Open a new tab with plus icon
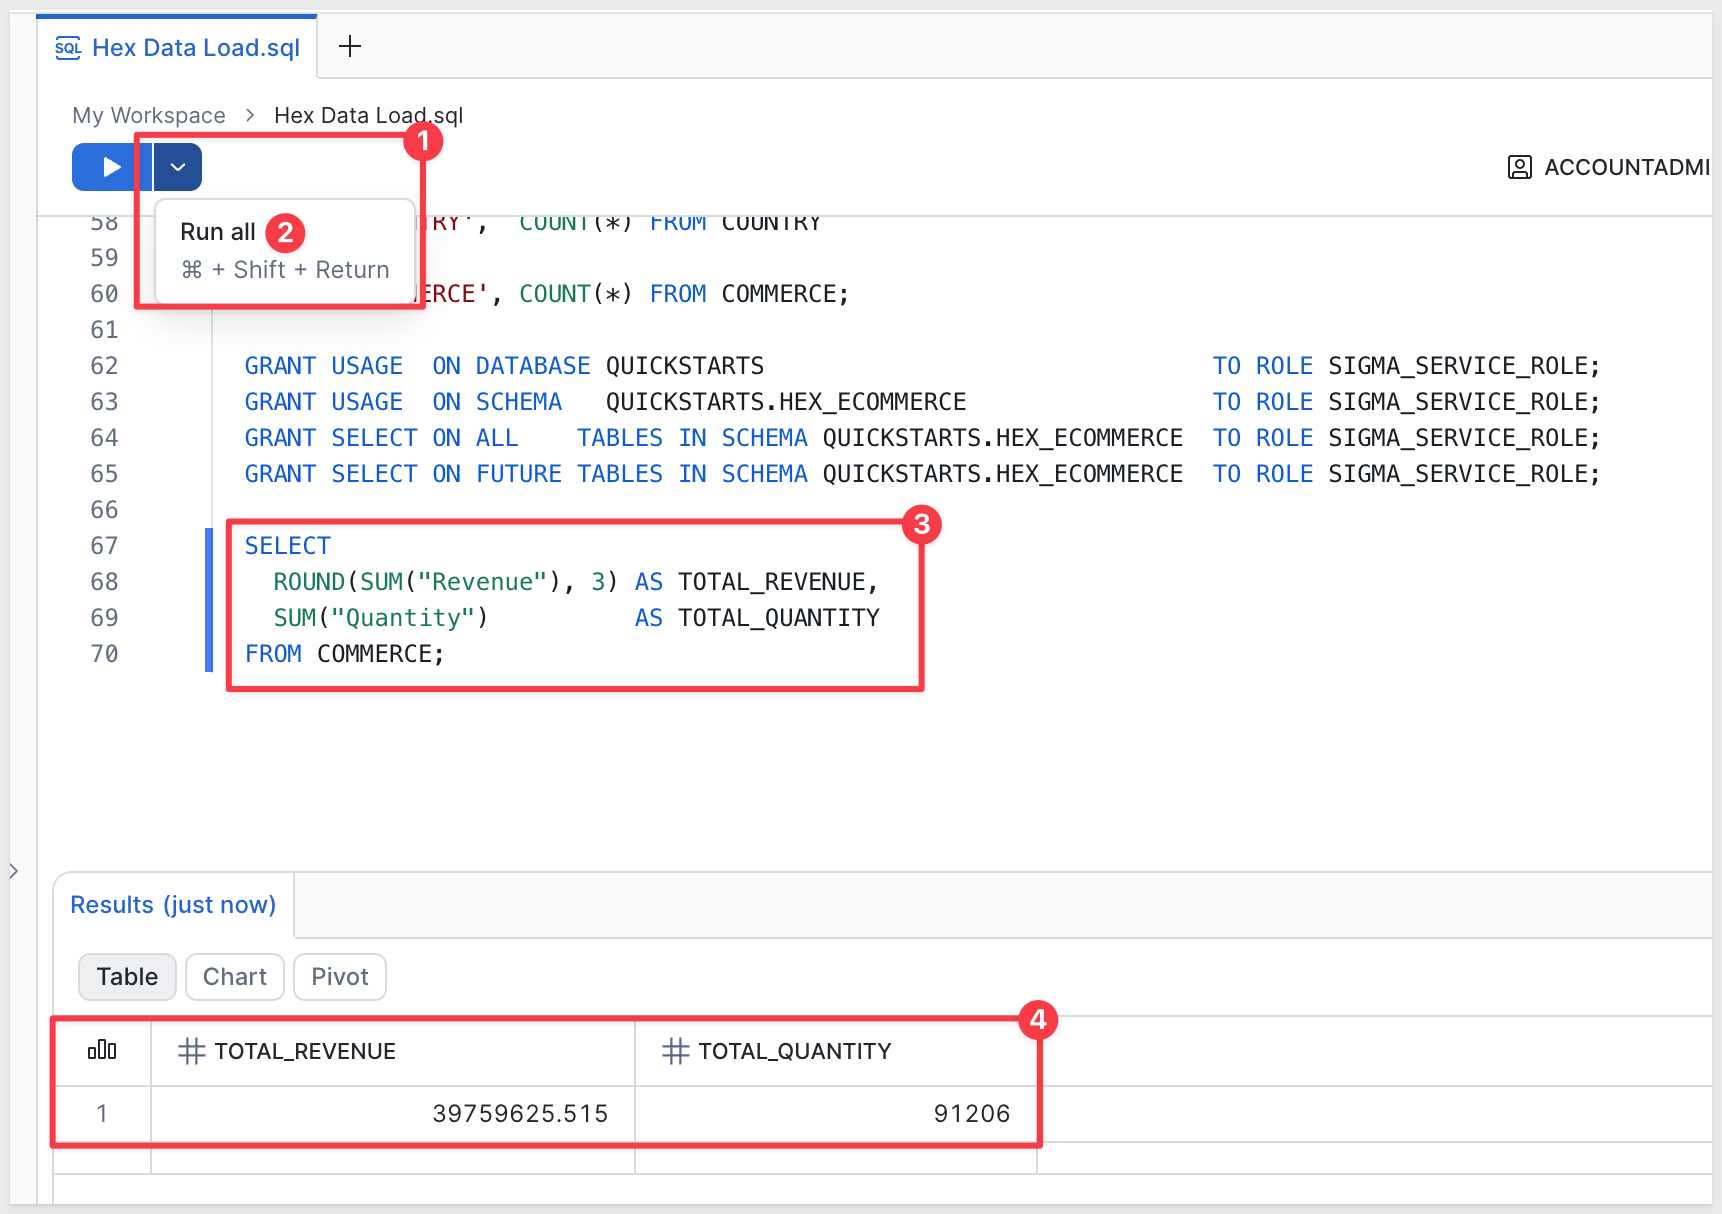The height and width of the screenshot is (1214, 1722). tap(350, 46)
